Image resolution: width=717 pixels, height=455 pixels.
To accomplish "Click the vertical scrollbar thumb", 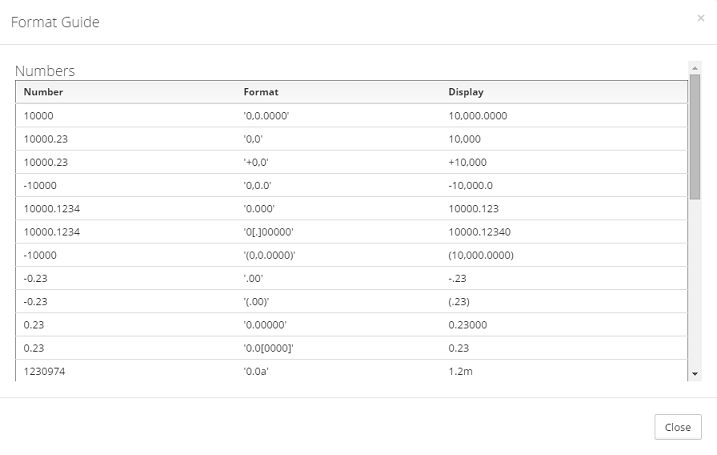I will click(x=695, y=137).
